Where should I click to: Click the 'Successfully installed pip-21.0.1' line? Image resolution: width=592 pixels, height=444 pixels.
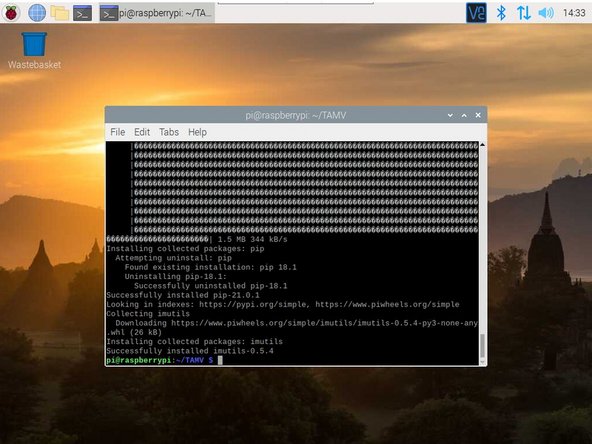[183, 295]
